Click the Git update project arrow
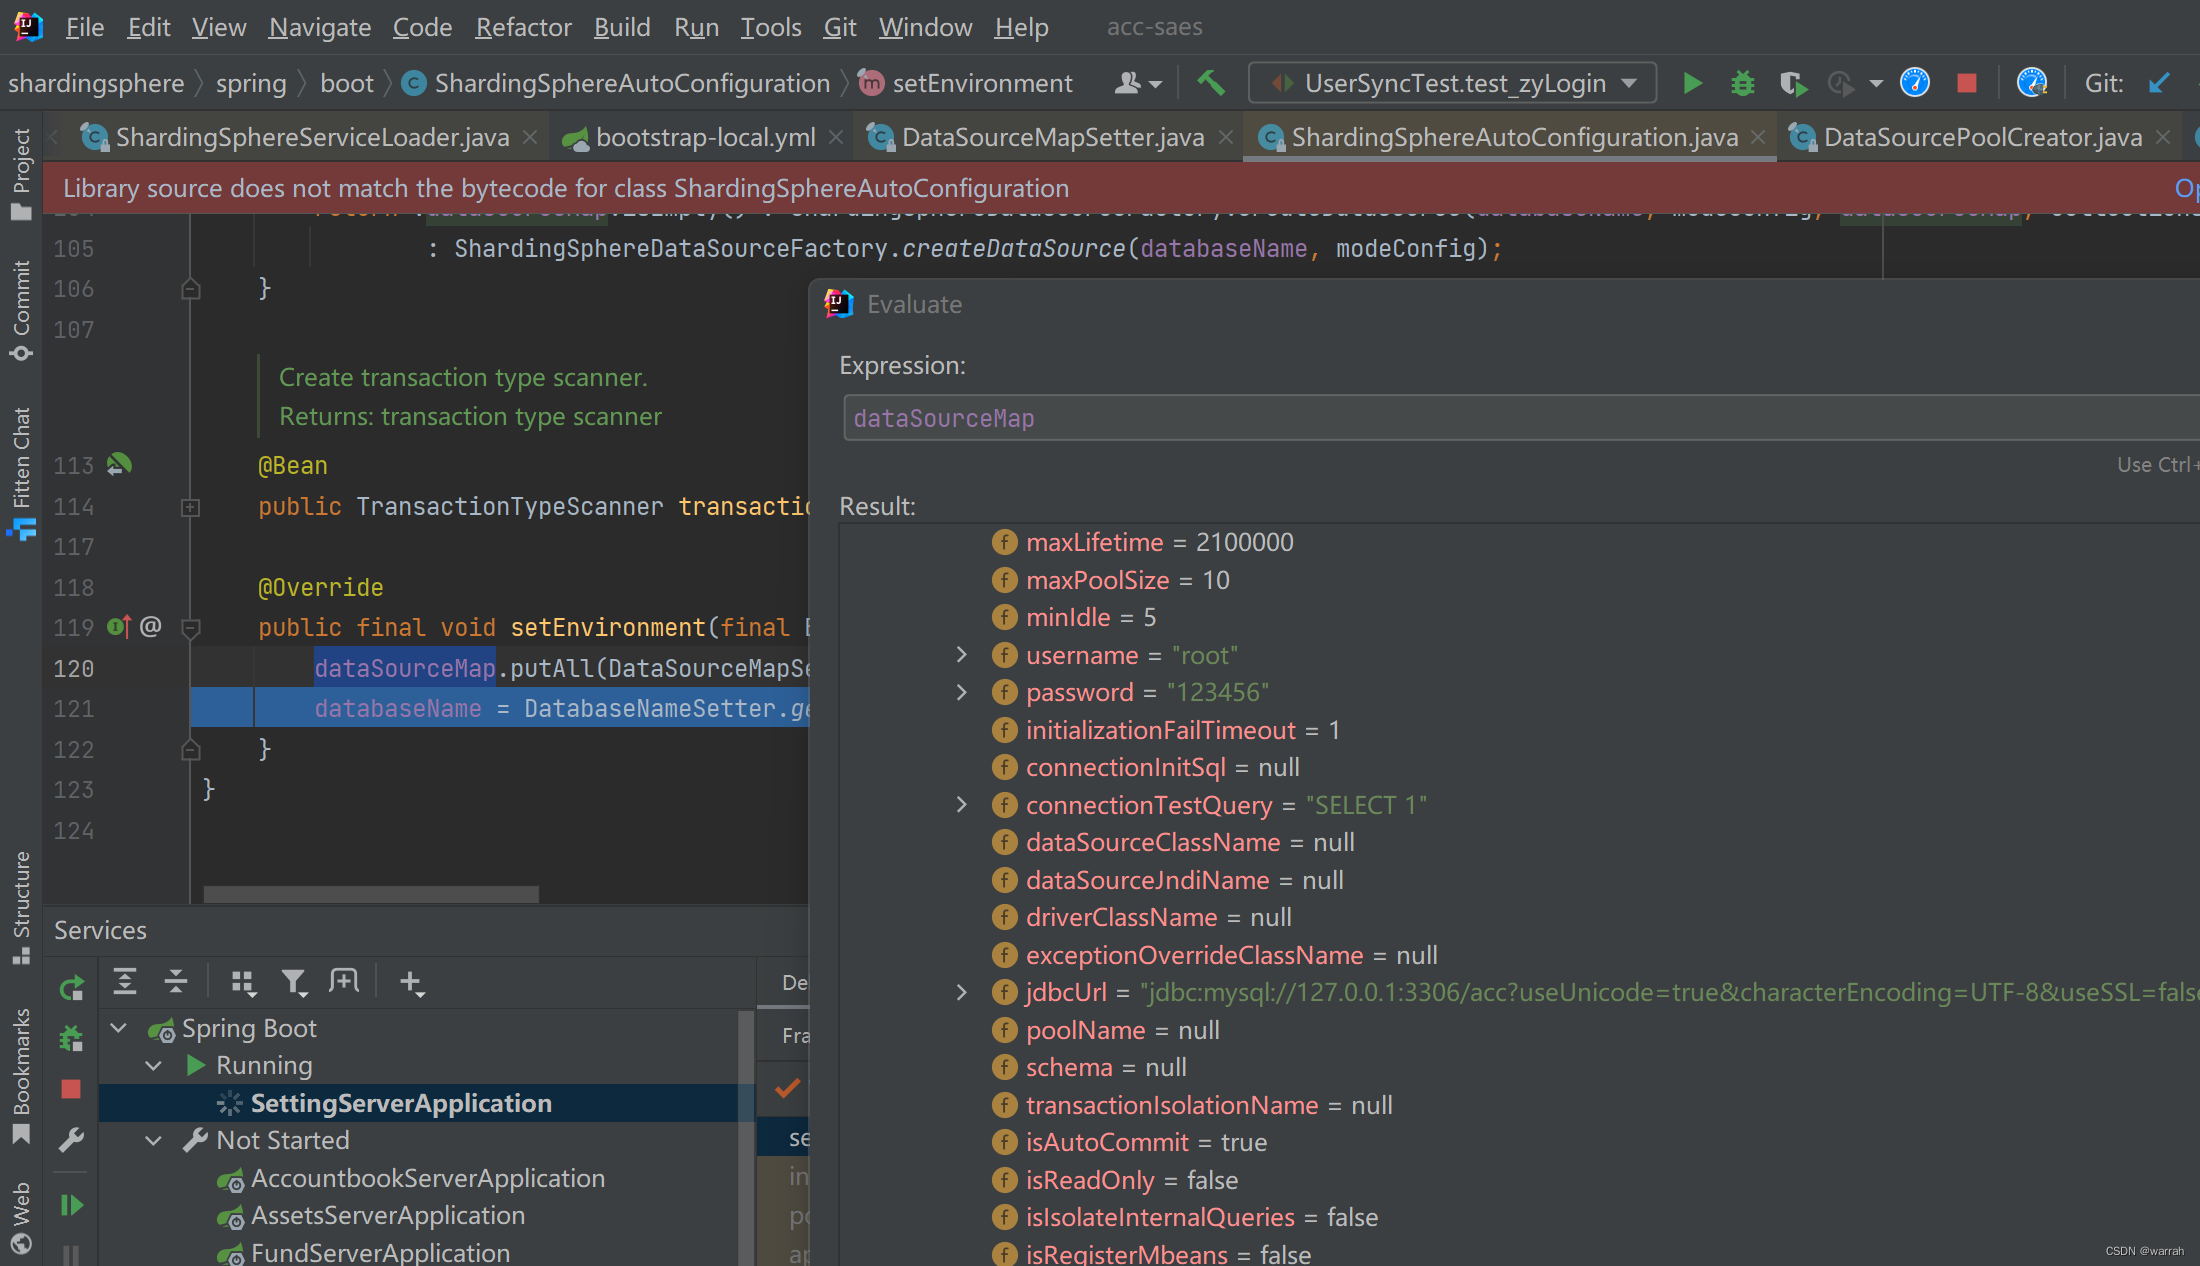The width and height of the screenshot is (2200, 1266). coord(2159,83)
